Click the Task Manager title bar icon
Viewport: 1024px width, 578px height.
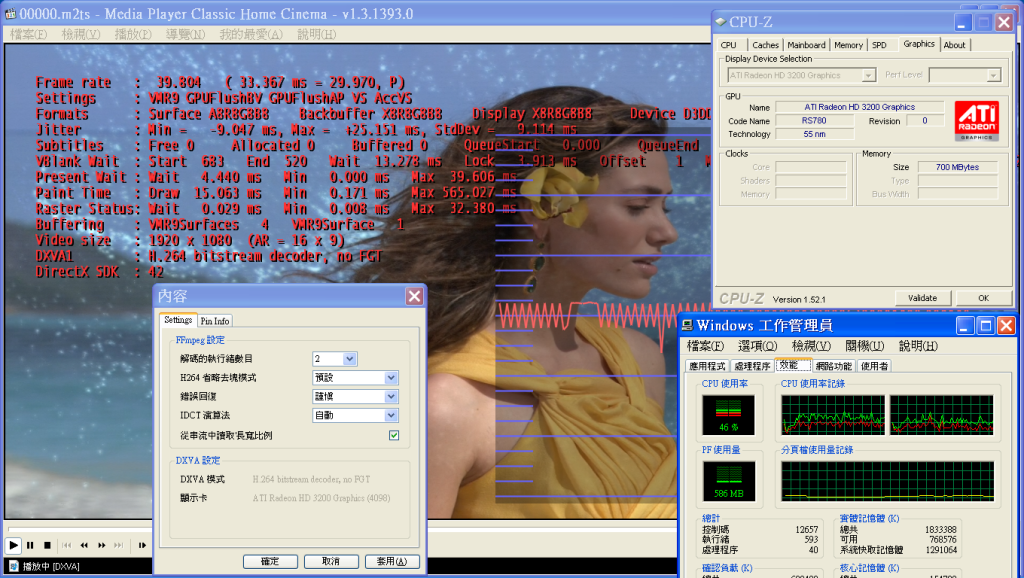[x=687, y=325]
